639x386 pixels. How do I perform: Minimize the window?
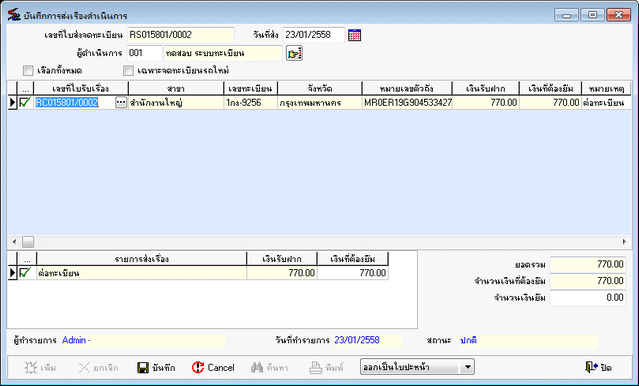[x=566, y=15]
